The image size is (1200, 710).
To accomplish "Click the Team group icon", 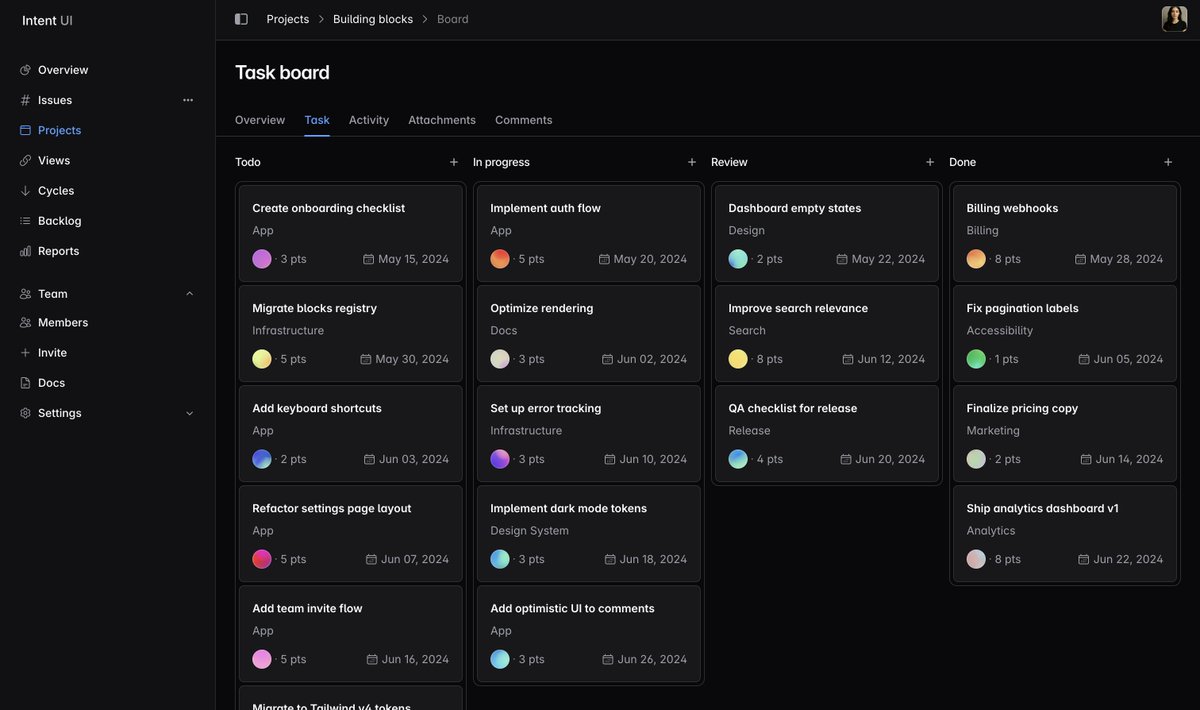I will (25, 294).
